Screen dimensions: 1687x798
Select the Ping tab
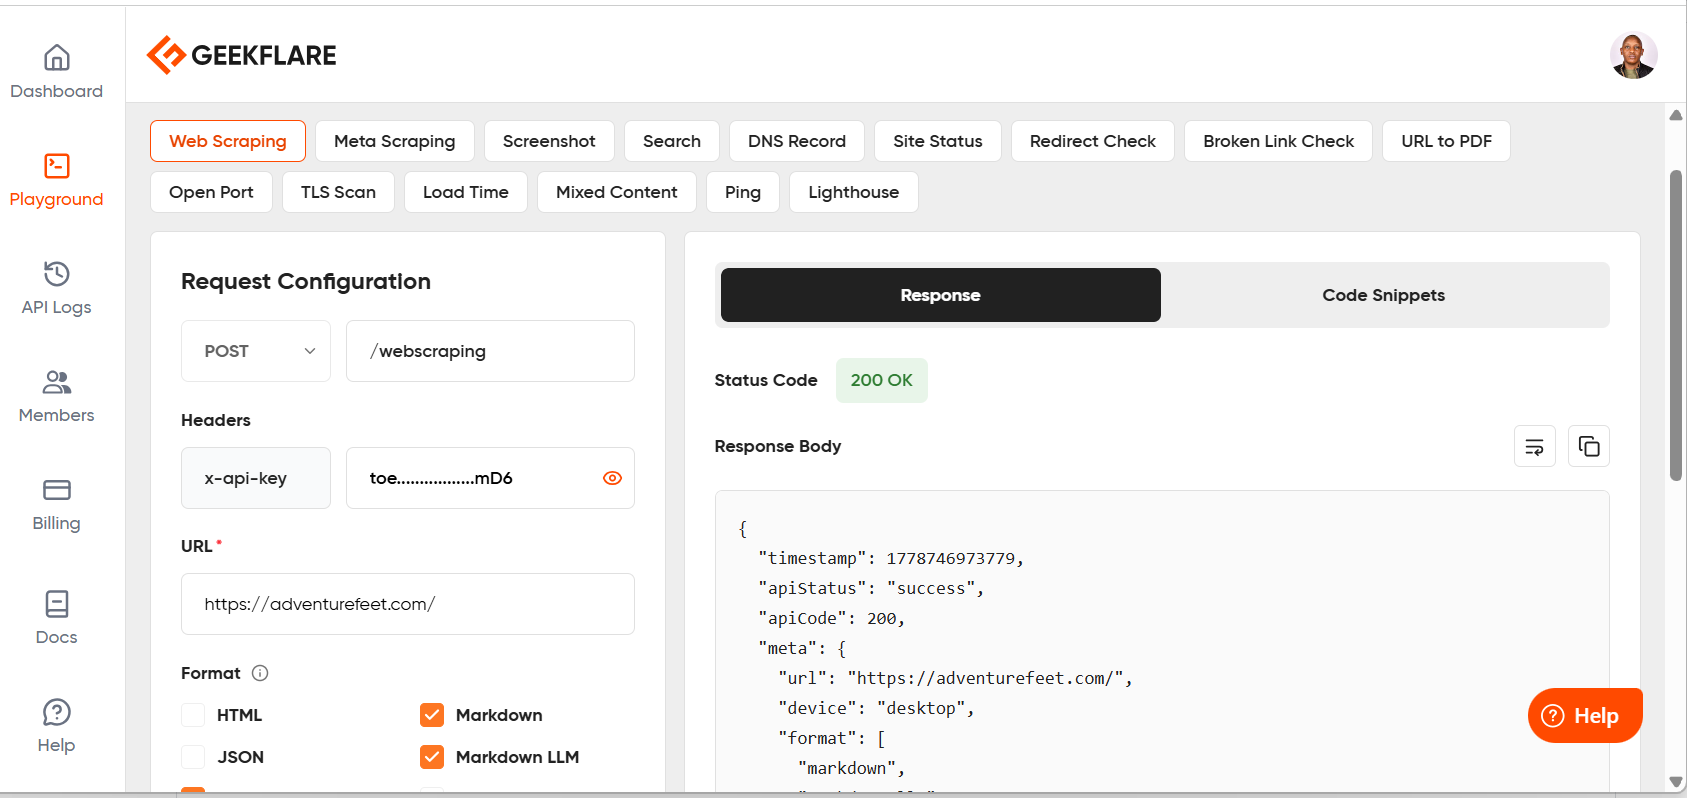[x=743, y=192]
